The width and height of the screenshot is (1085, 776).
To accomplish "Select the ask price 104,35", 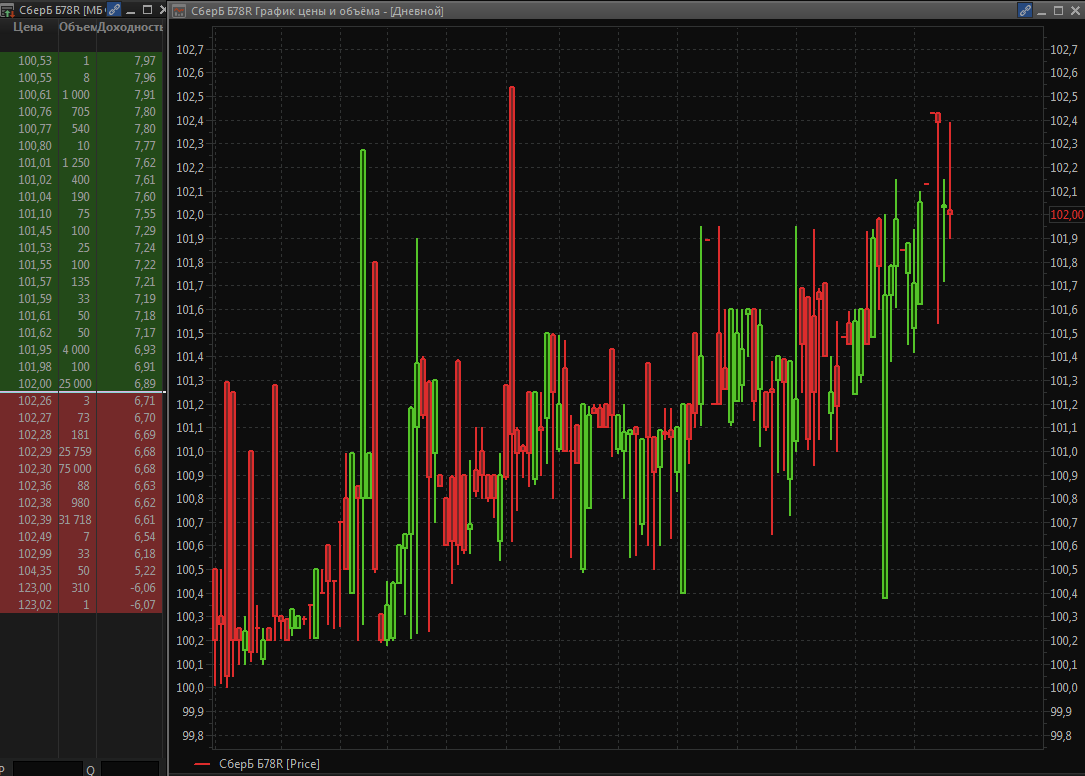I will (35, 570).
